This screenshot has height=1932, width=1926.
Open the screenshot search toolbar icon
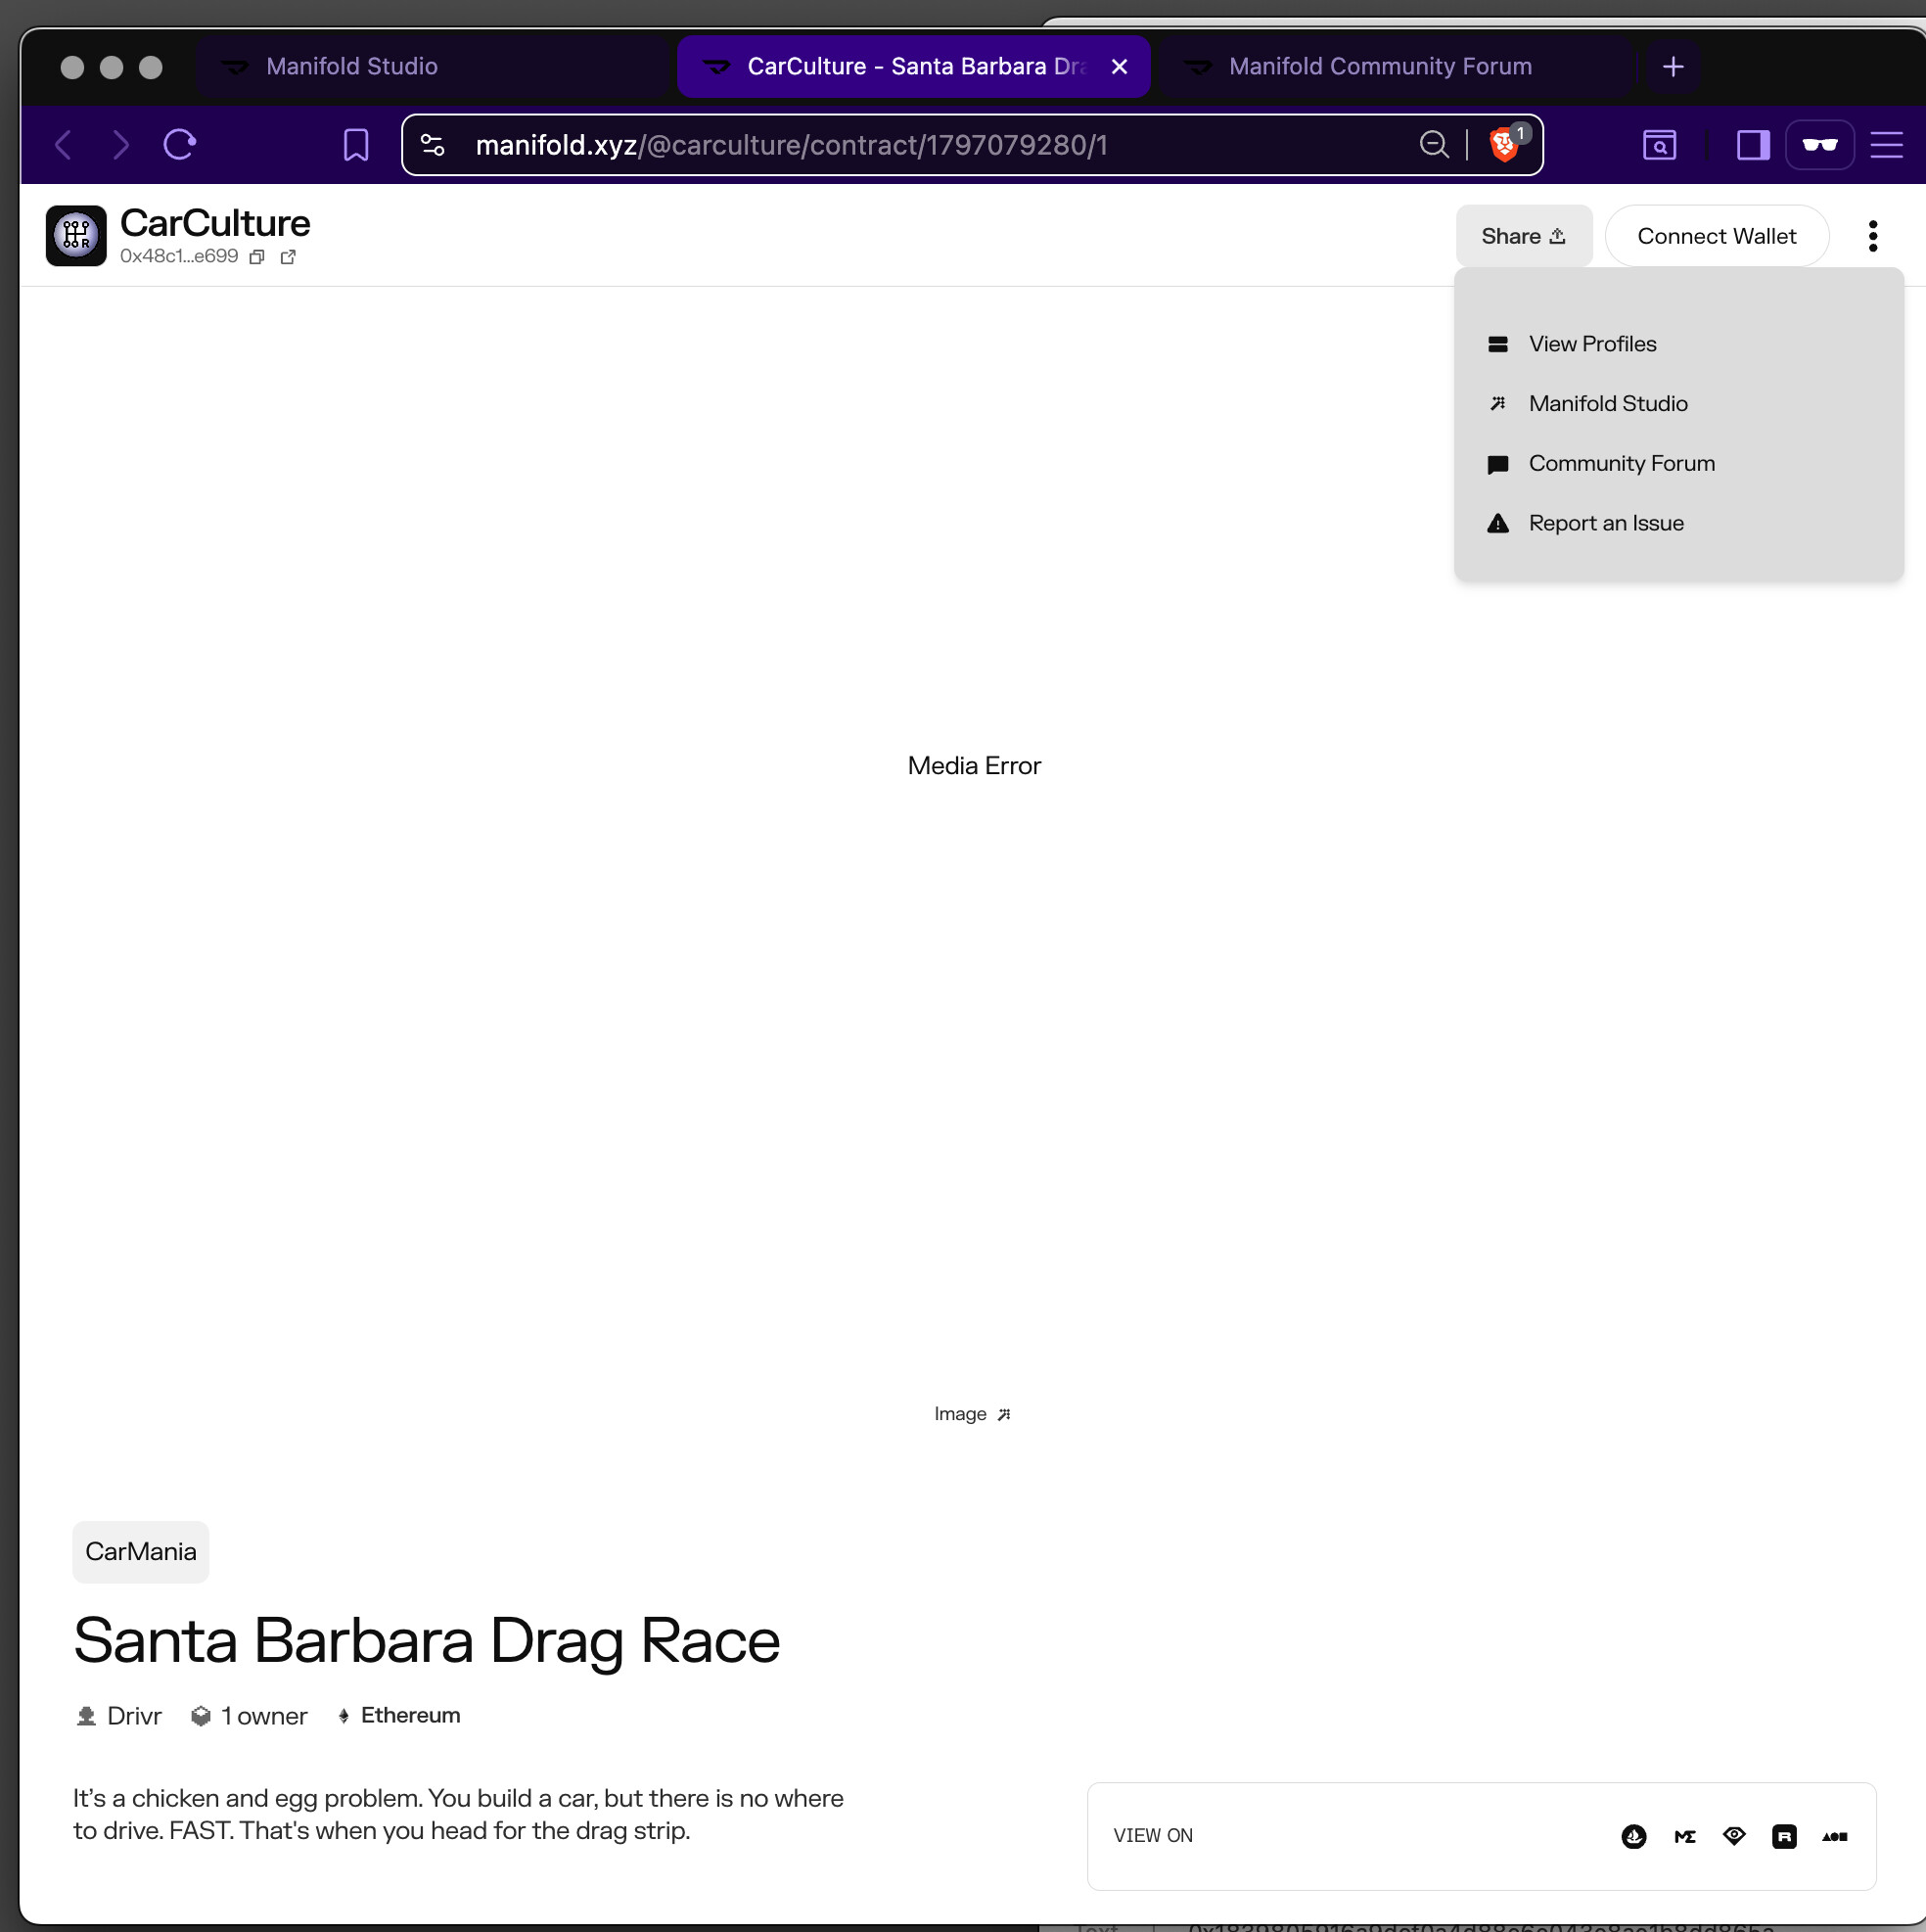1659,145
